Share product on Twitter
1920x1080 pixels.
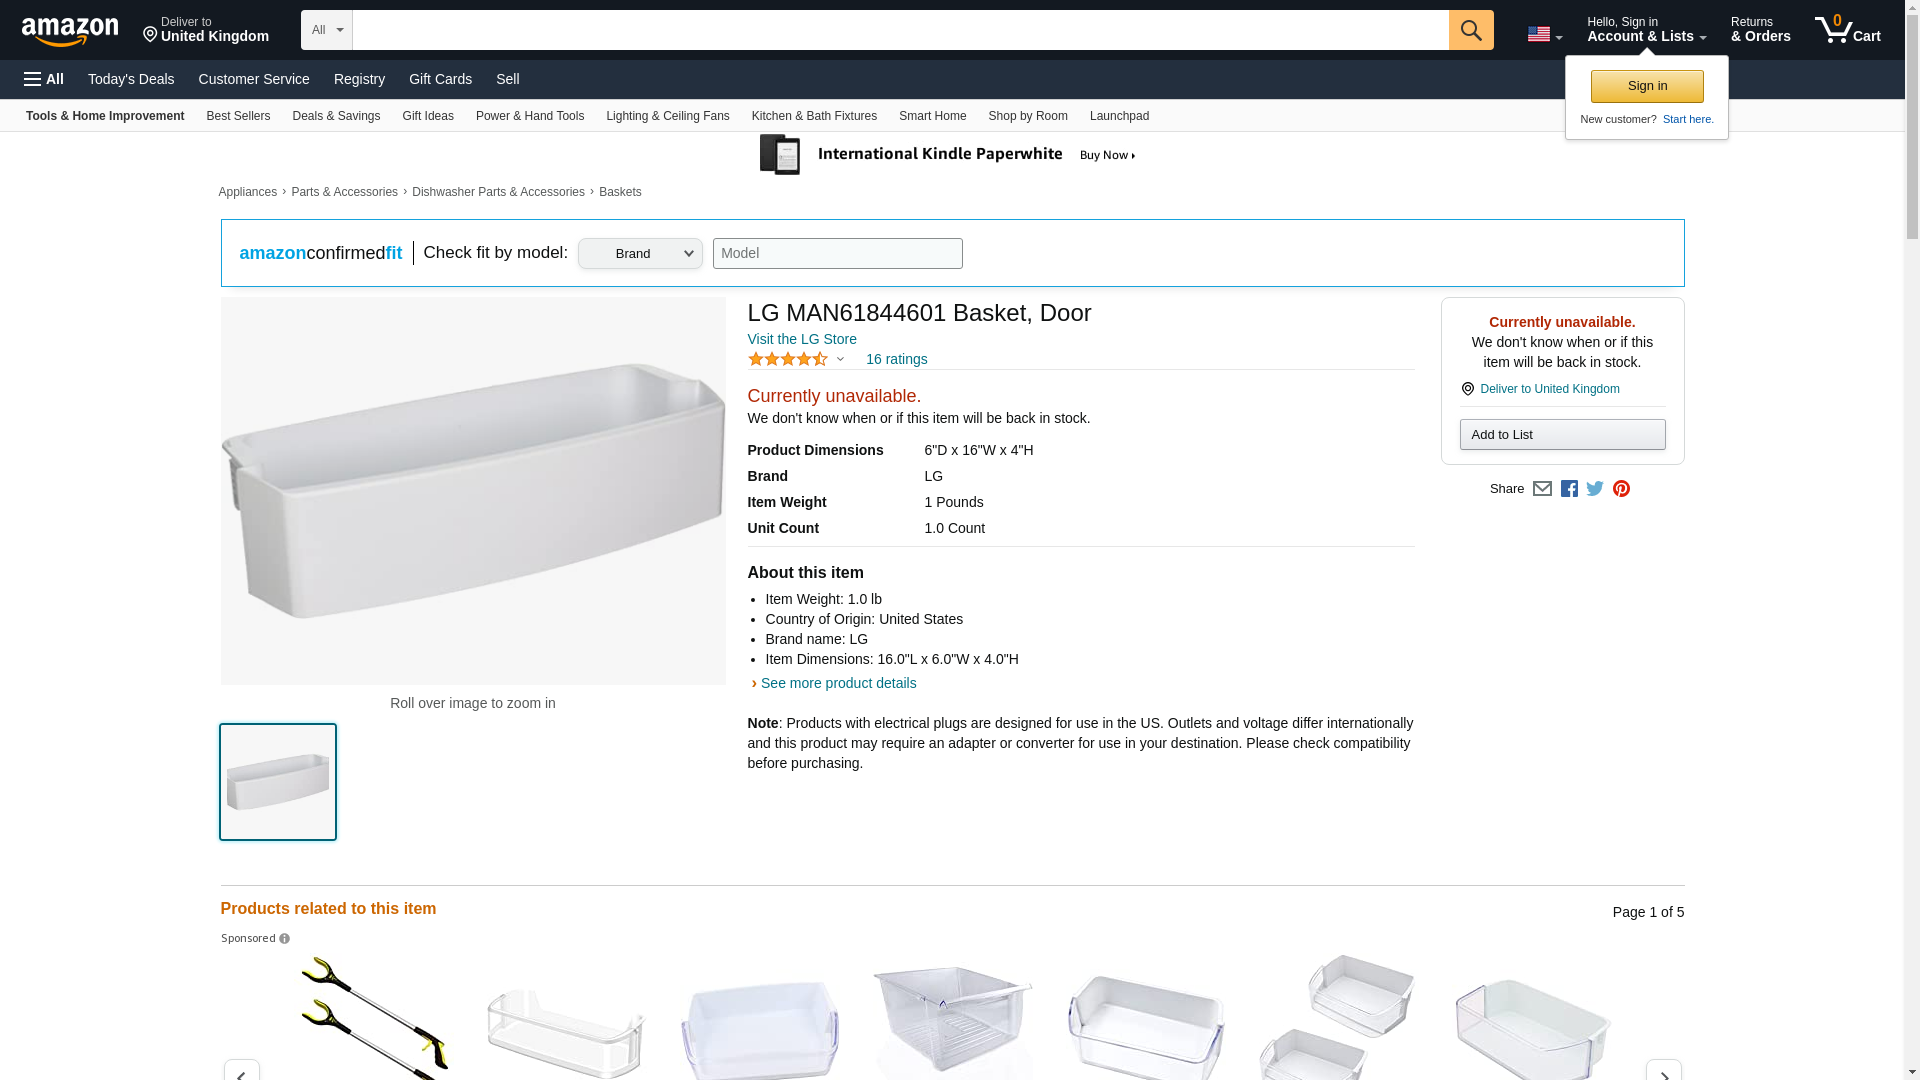(1595, 489)
